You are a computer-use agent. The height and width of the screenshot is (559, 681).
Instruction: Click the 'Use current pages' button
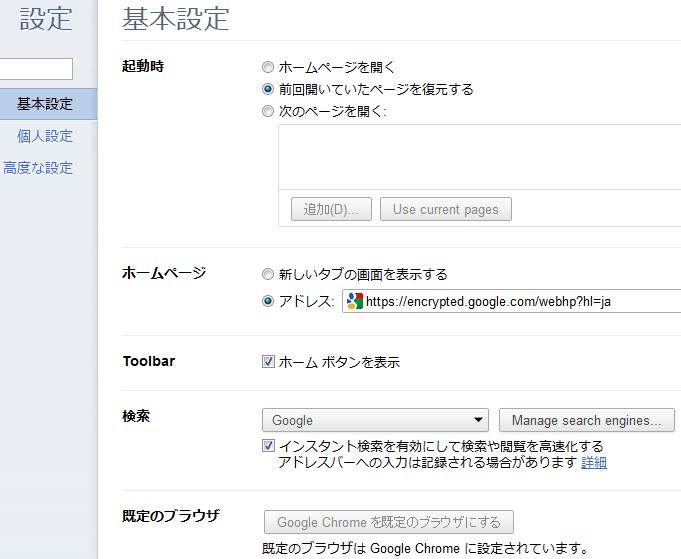(446, 209)
